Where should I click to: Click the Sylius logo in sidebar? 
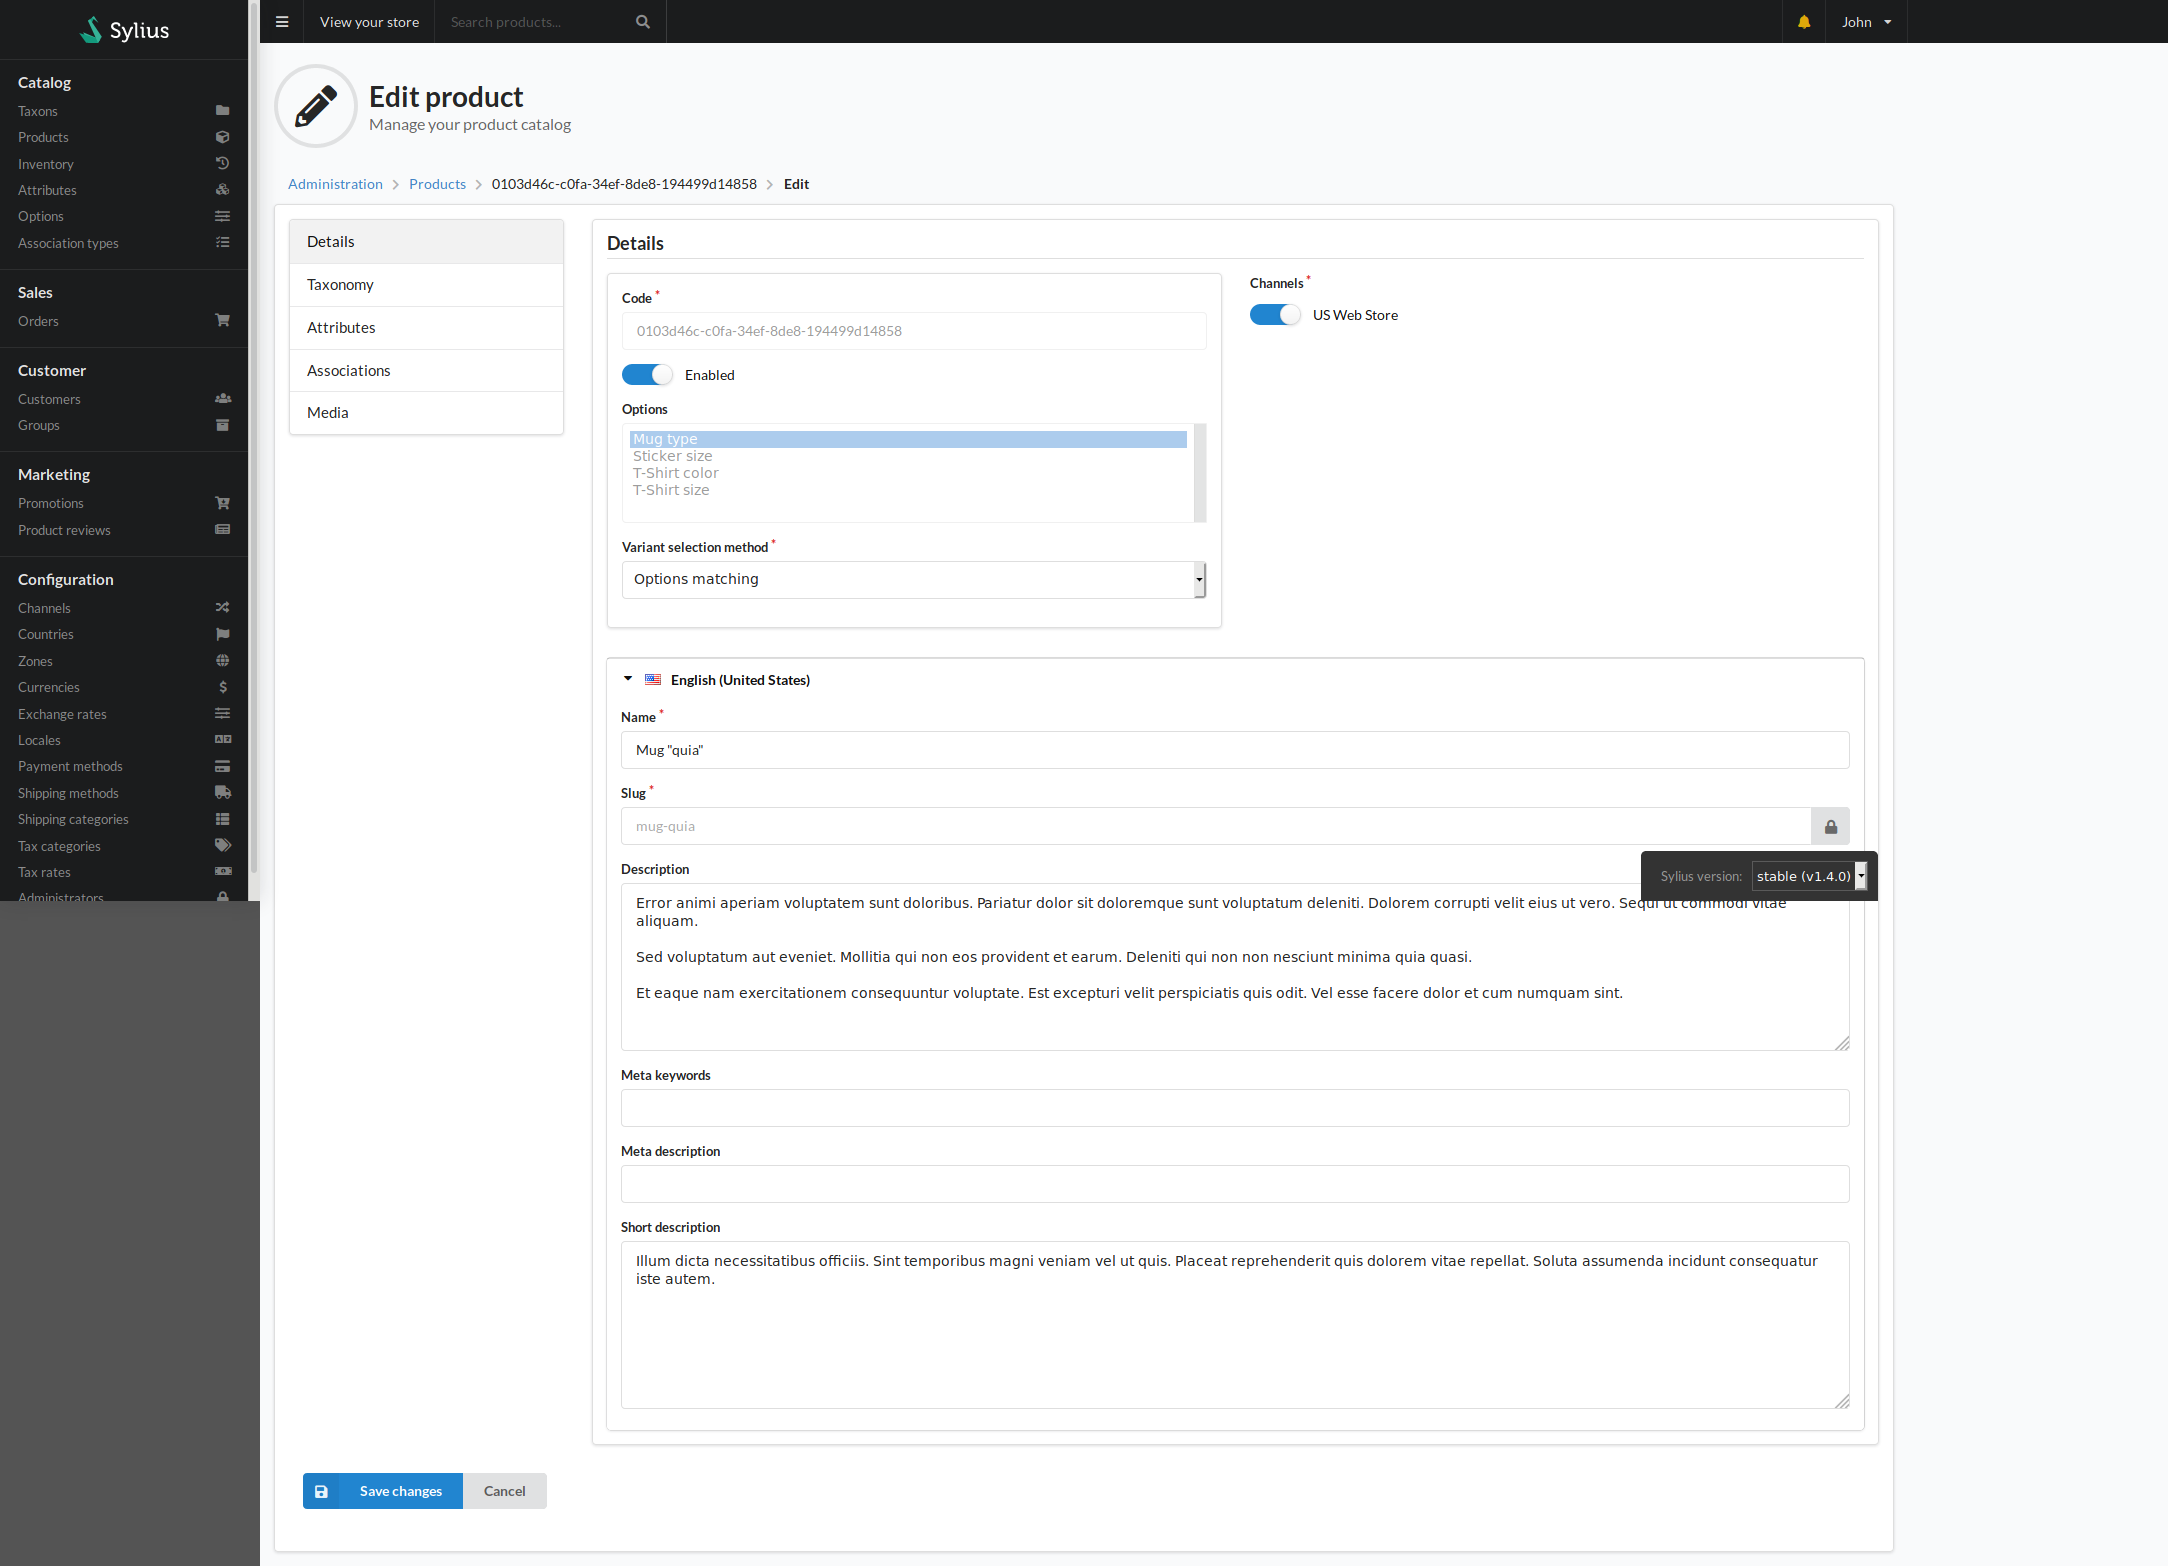124,30
